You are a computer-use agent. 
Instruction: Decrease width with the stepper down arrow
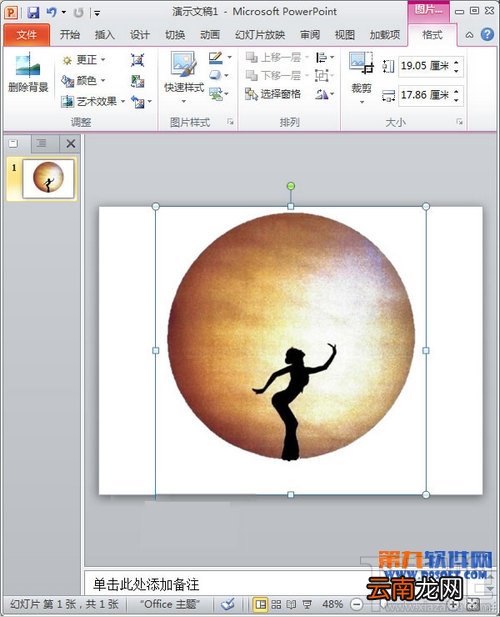coord(456,100)
